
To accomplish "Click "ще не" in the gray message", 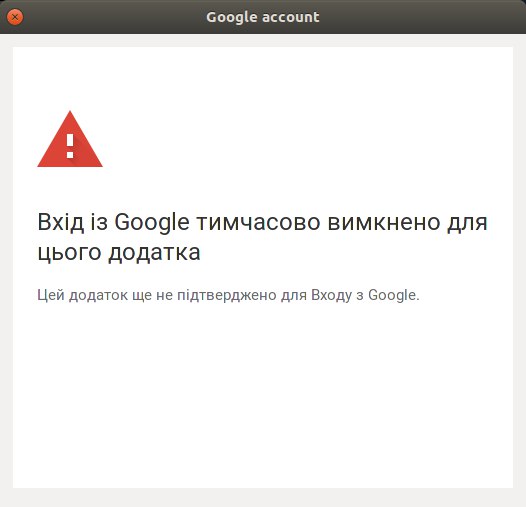I will coord(153,296).
